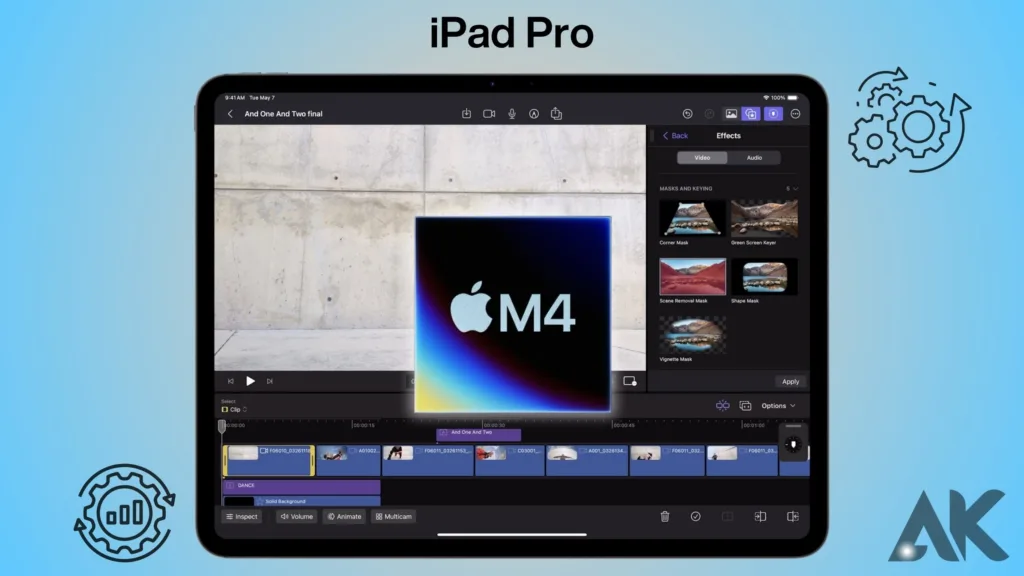1024x576 pixels.
Task: Click the microphone voiceover icon
Action: point(512,114)
